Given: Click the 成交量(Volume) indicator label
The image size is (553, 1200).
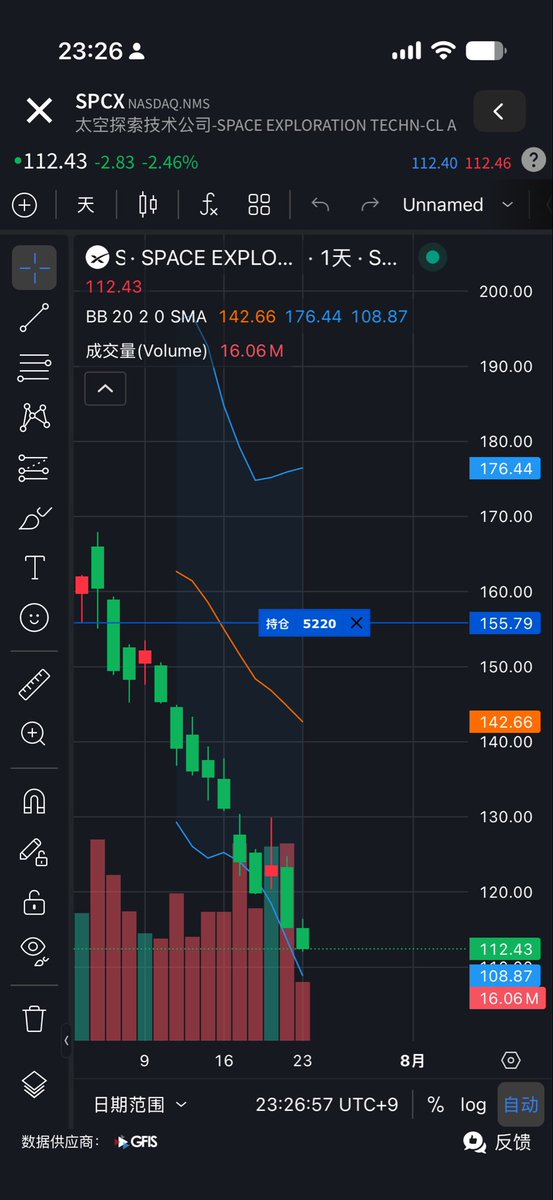Looking at the screenshot, I should (x=146, y=351).
